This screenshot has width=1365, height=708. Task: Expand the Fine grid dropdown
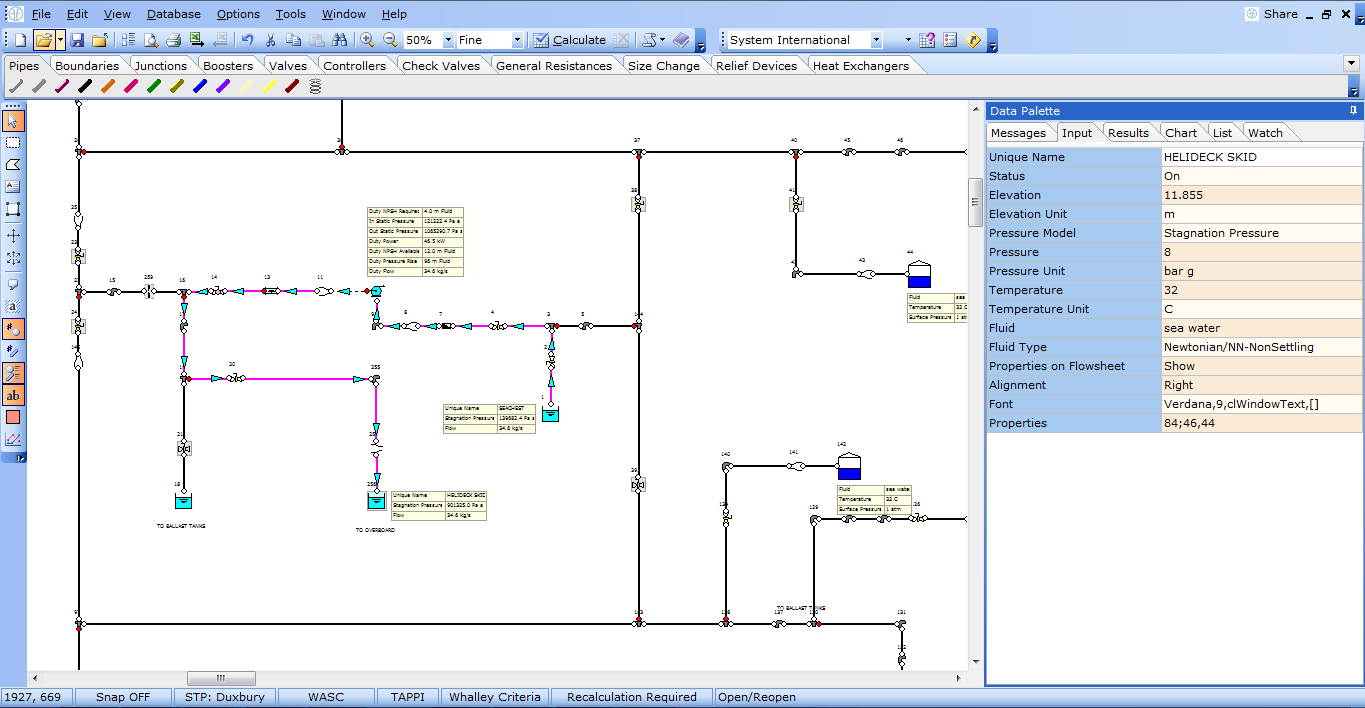point(517,40)
